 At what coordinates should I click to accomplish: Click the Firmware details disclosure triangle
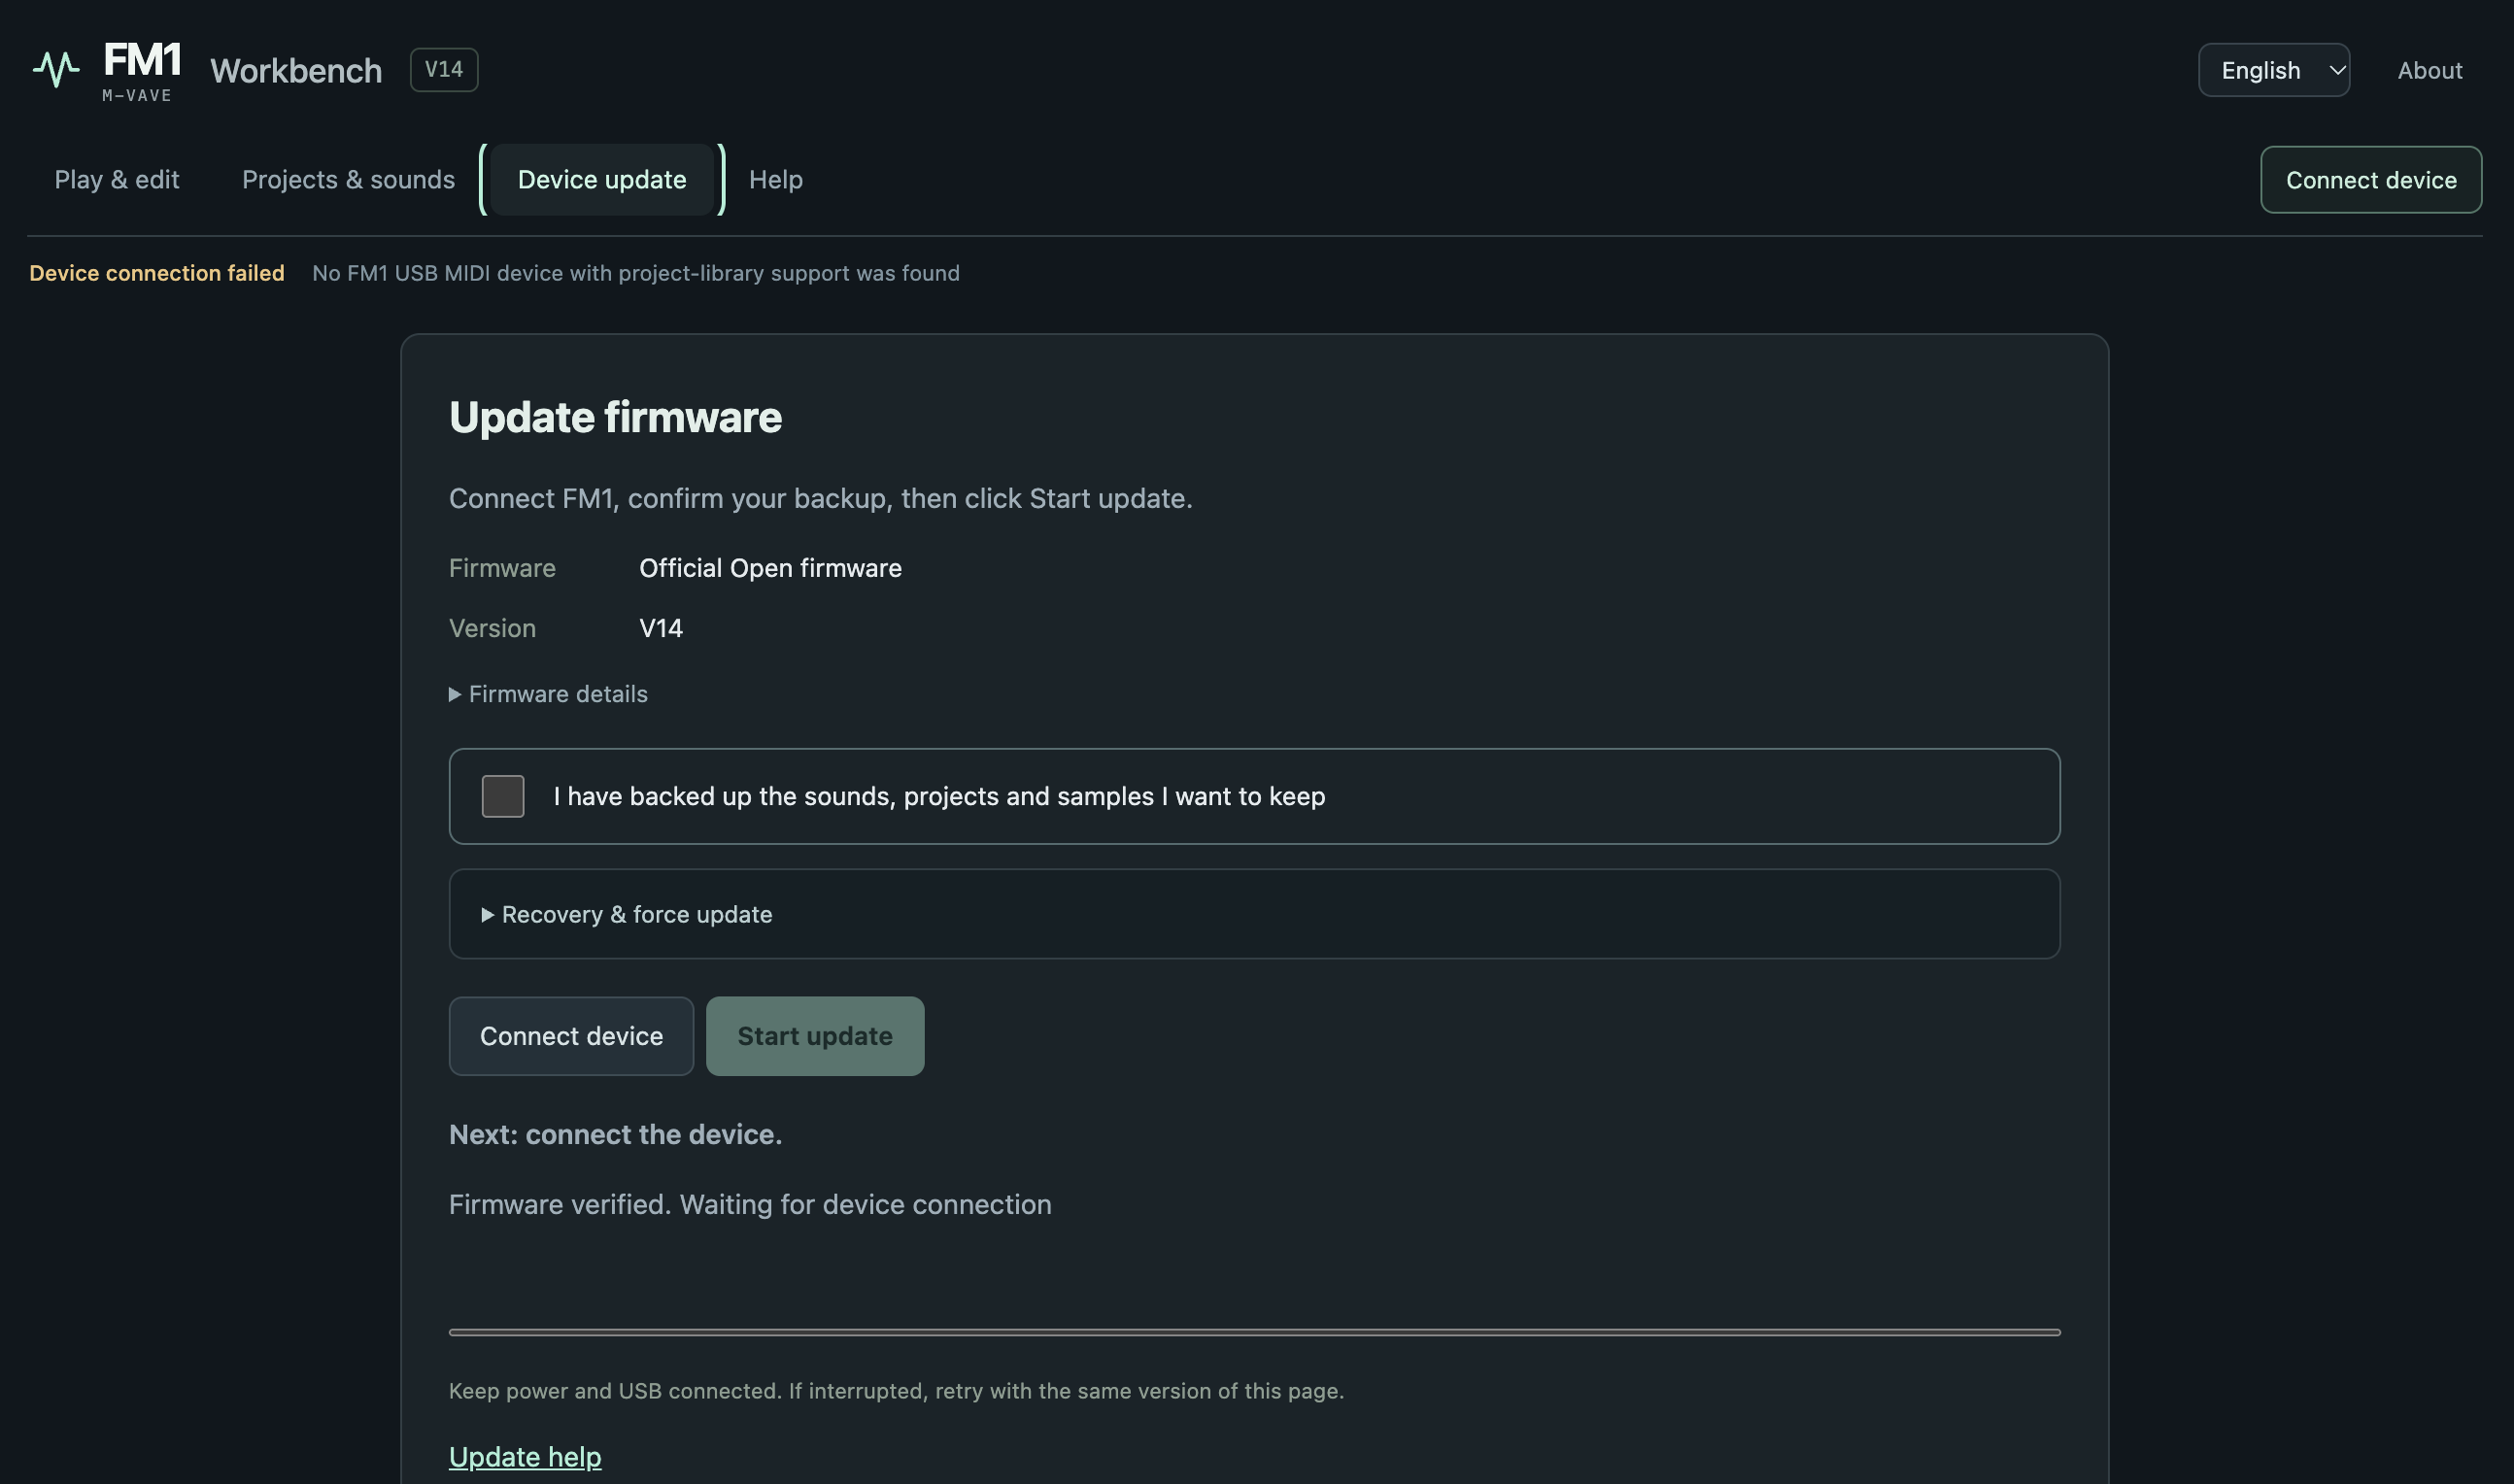[x=455, y=694]
